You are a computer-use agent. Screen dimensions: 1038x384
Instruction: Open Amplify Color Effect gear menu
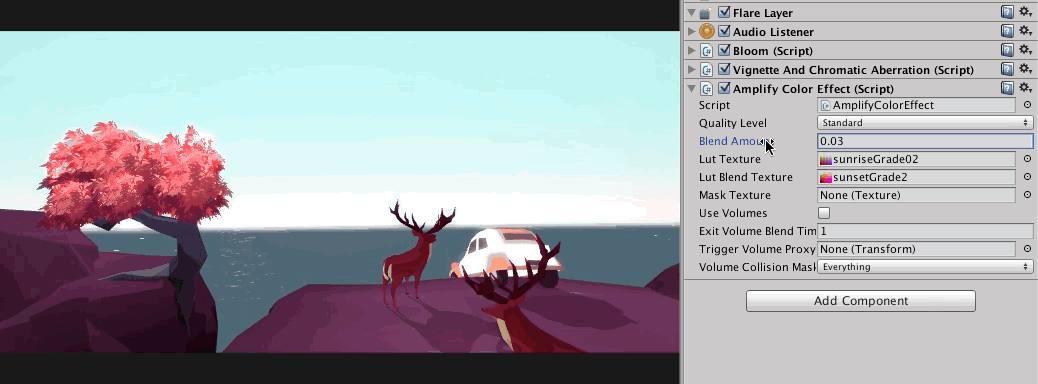(1025, 88)
